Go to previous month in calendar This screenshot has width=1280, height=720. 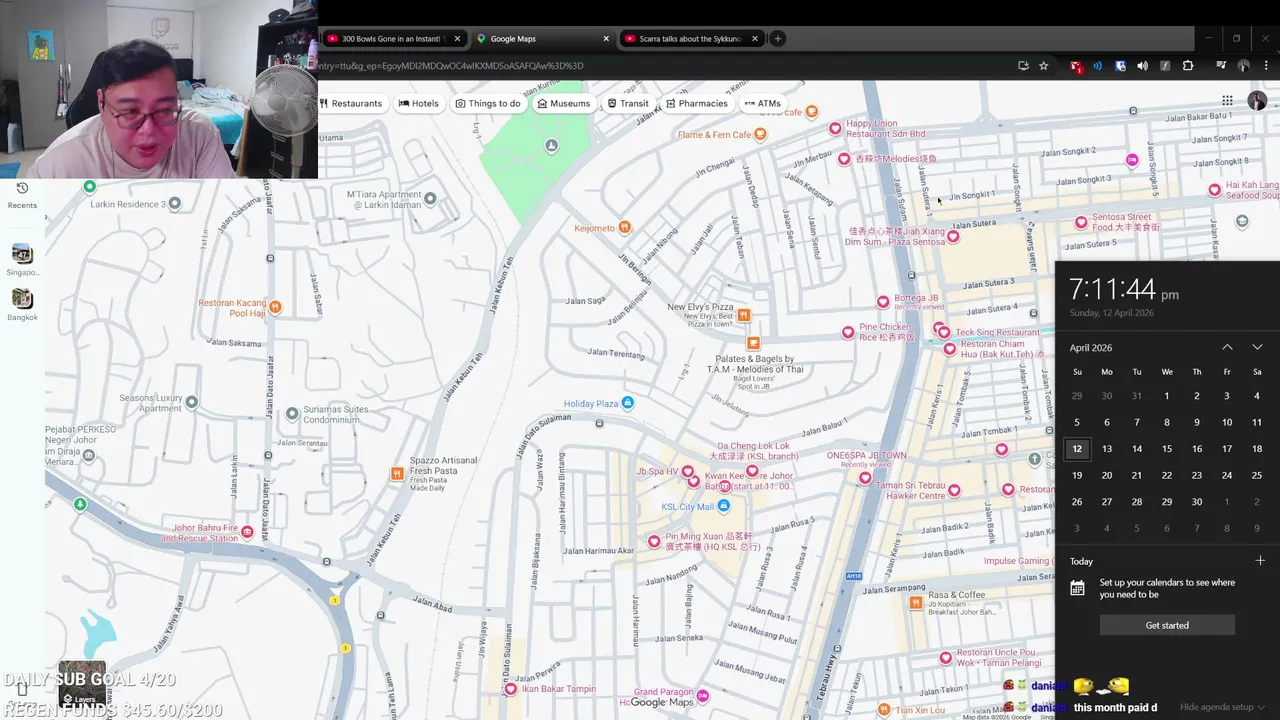1227,347
